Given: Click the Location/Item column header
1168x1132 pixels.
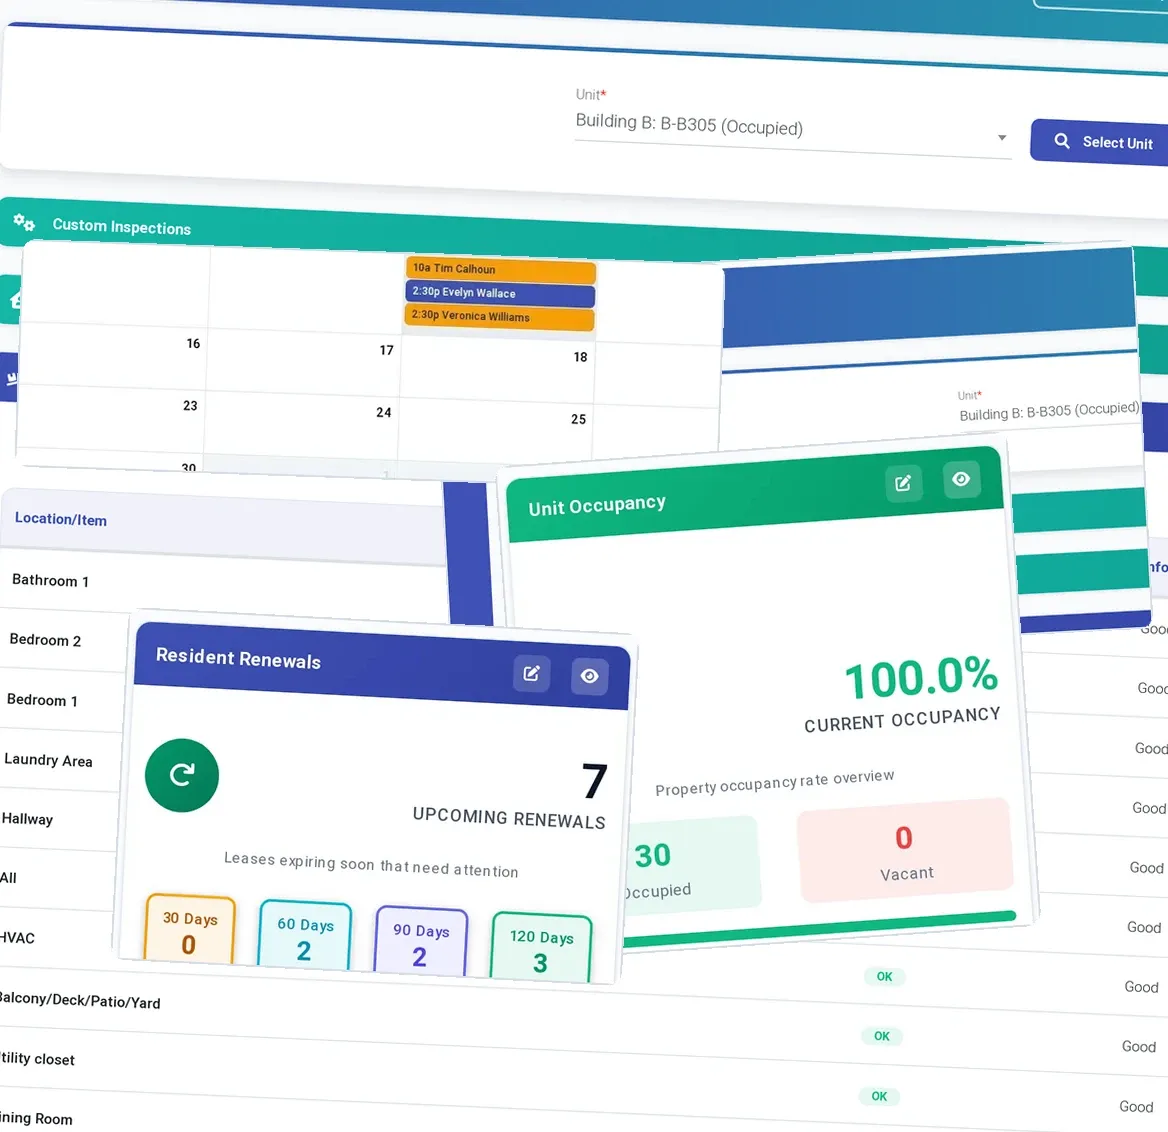Looking at the screenshot, I should [x=61, y=519].
